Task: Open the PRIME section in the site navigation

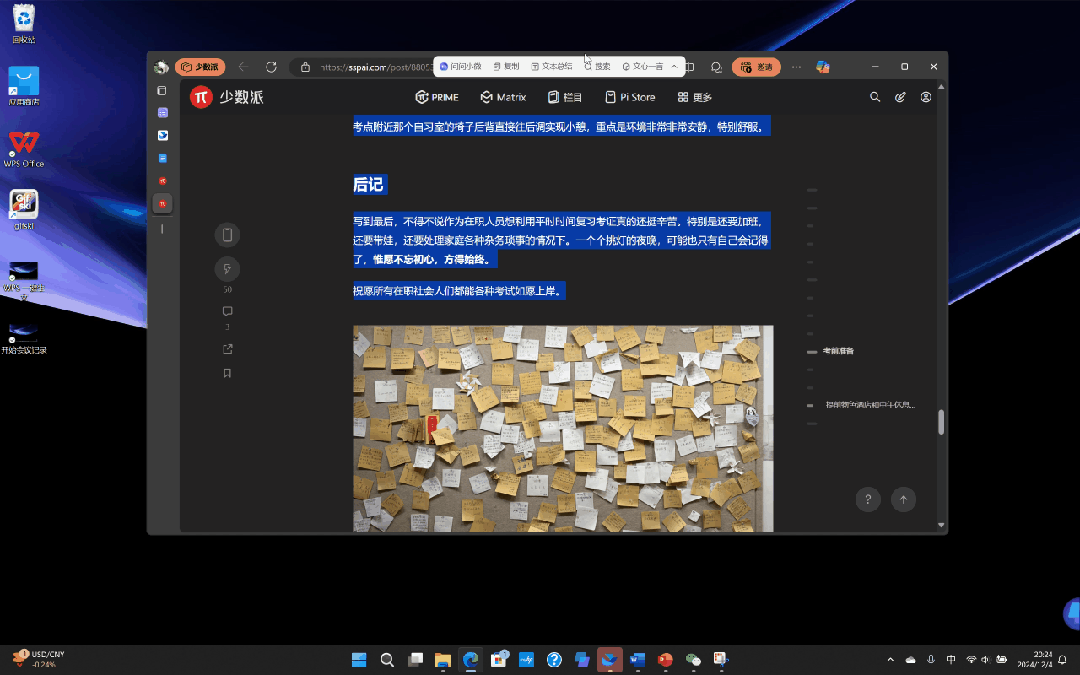Action: click(437, 97)
